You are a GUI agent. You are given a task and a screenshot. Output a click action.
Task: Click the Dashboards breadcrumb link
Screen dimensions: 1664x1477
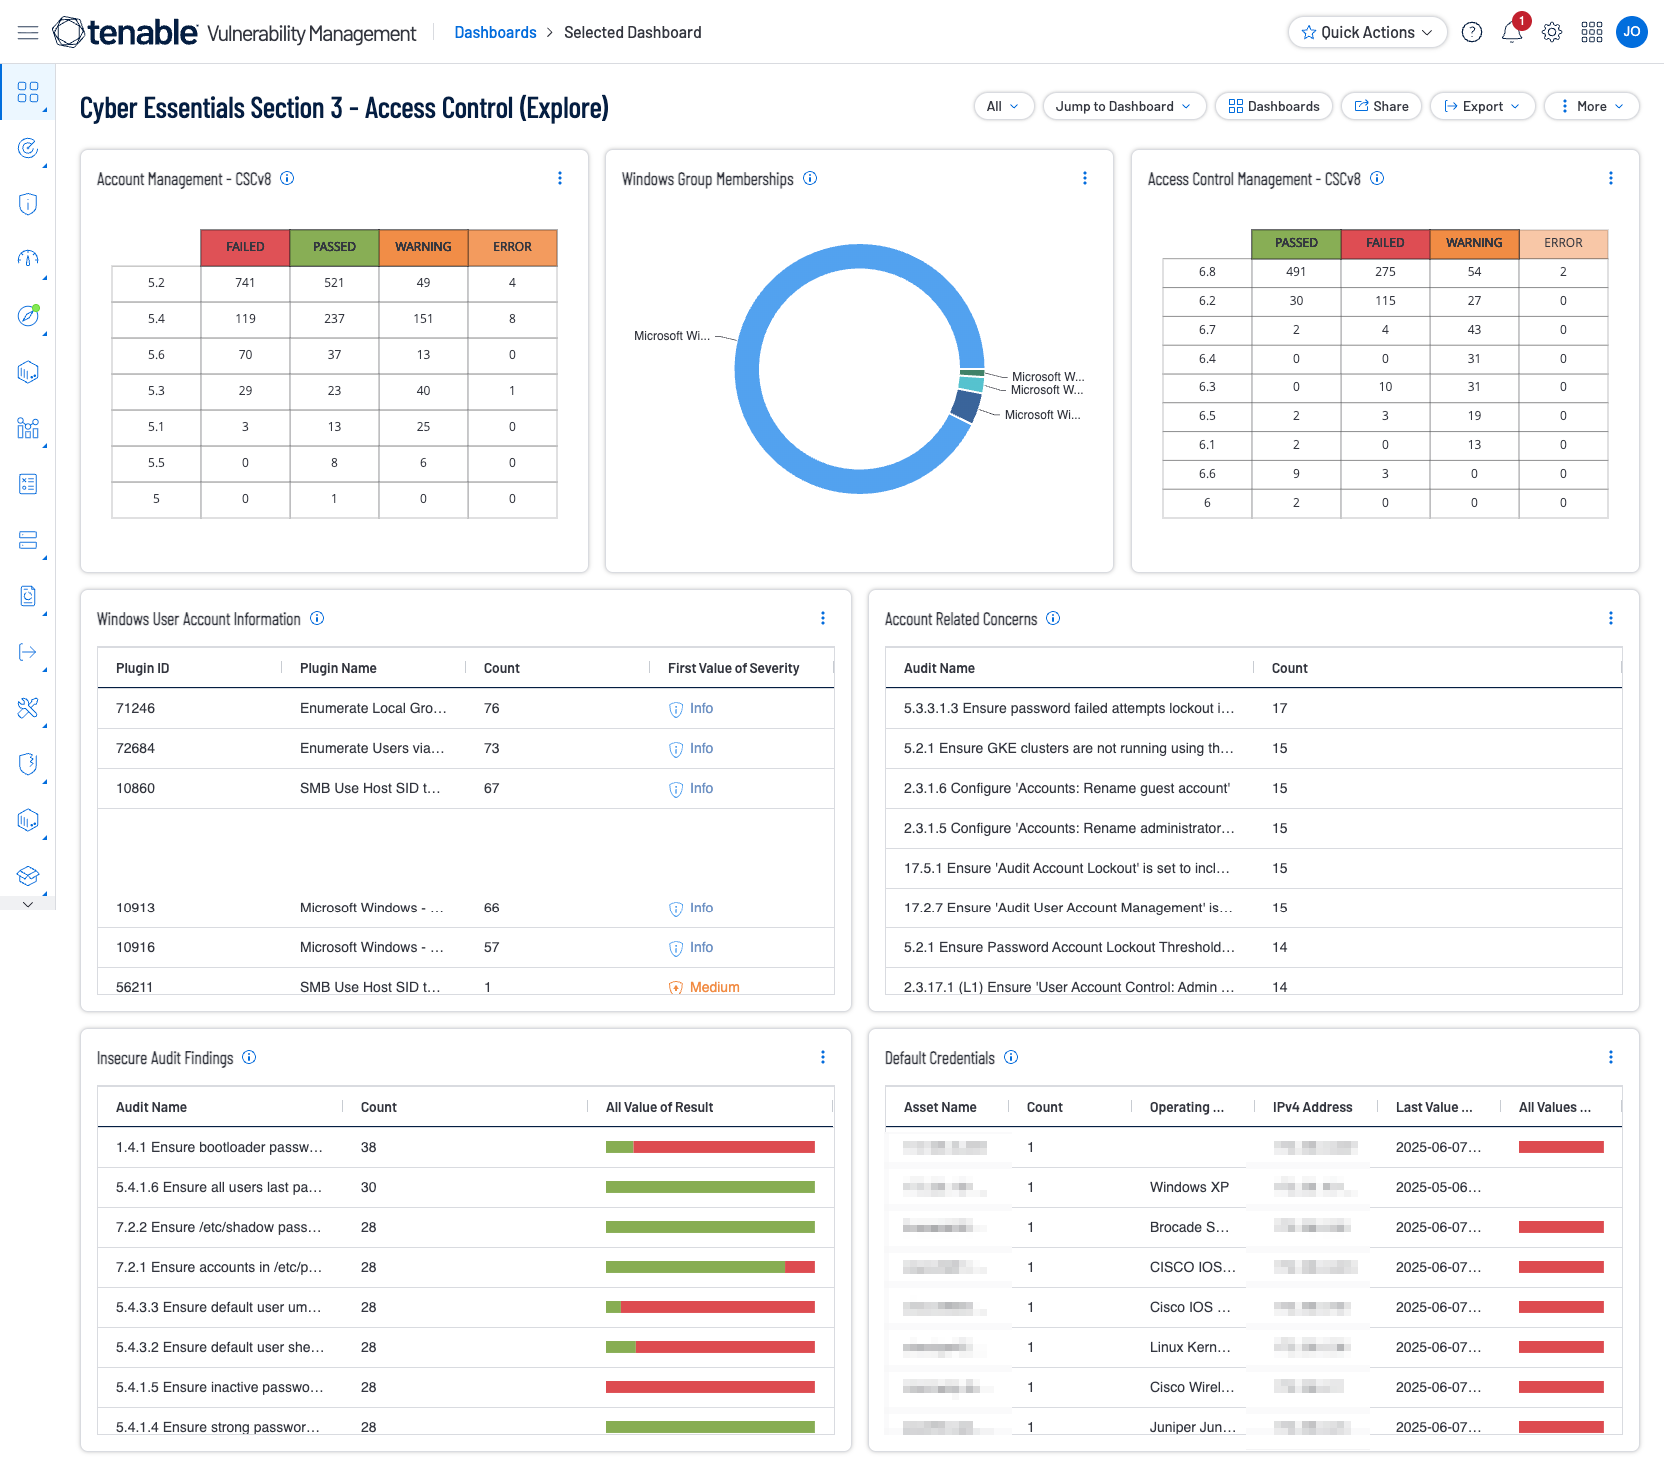point(495,33)
